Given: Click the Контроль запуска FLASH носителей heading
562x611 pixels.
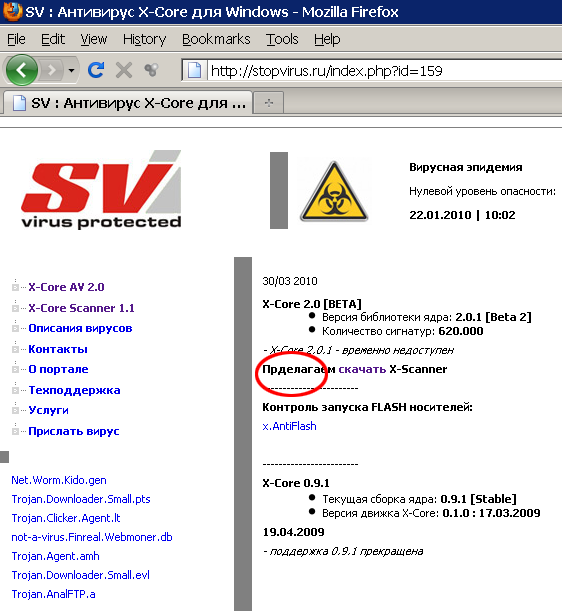Looking at the screenshot, I should (x=367, y=407).
